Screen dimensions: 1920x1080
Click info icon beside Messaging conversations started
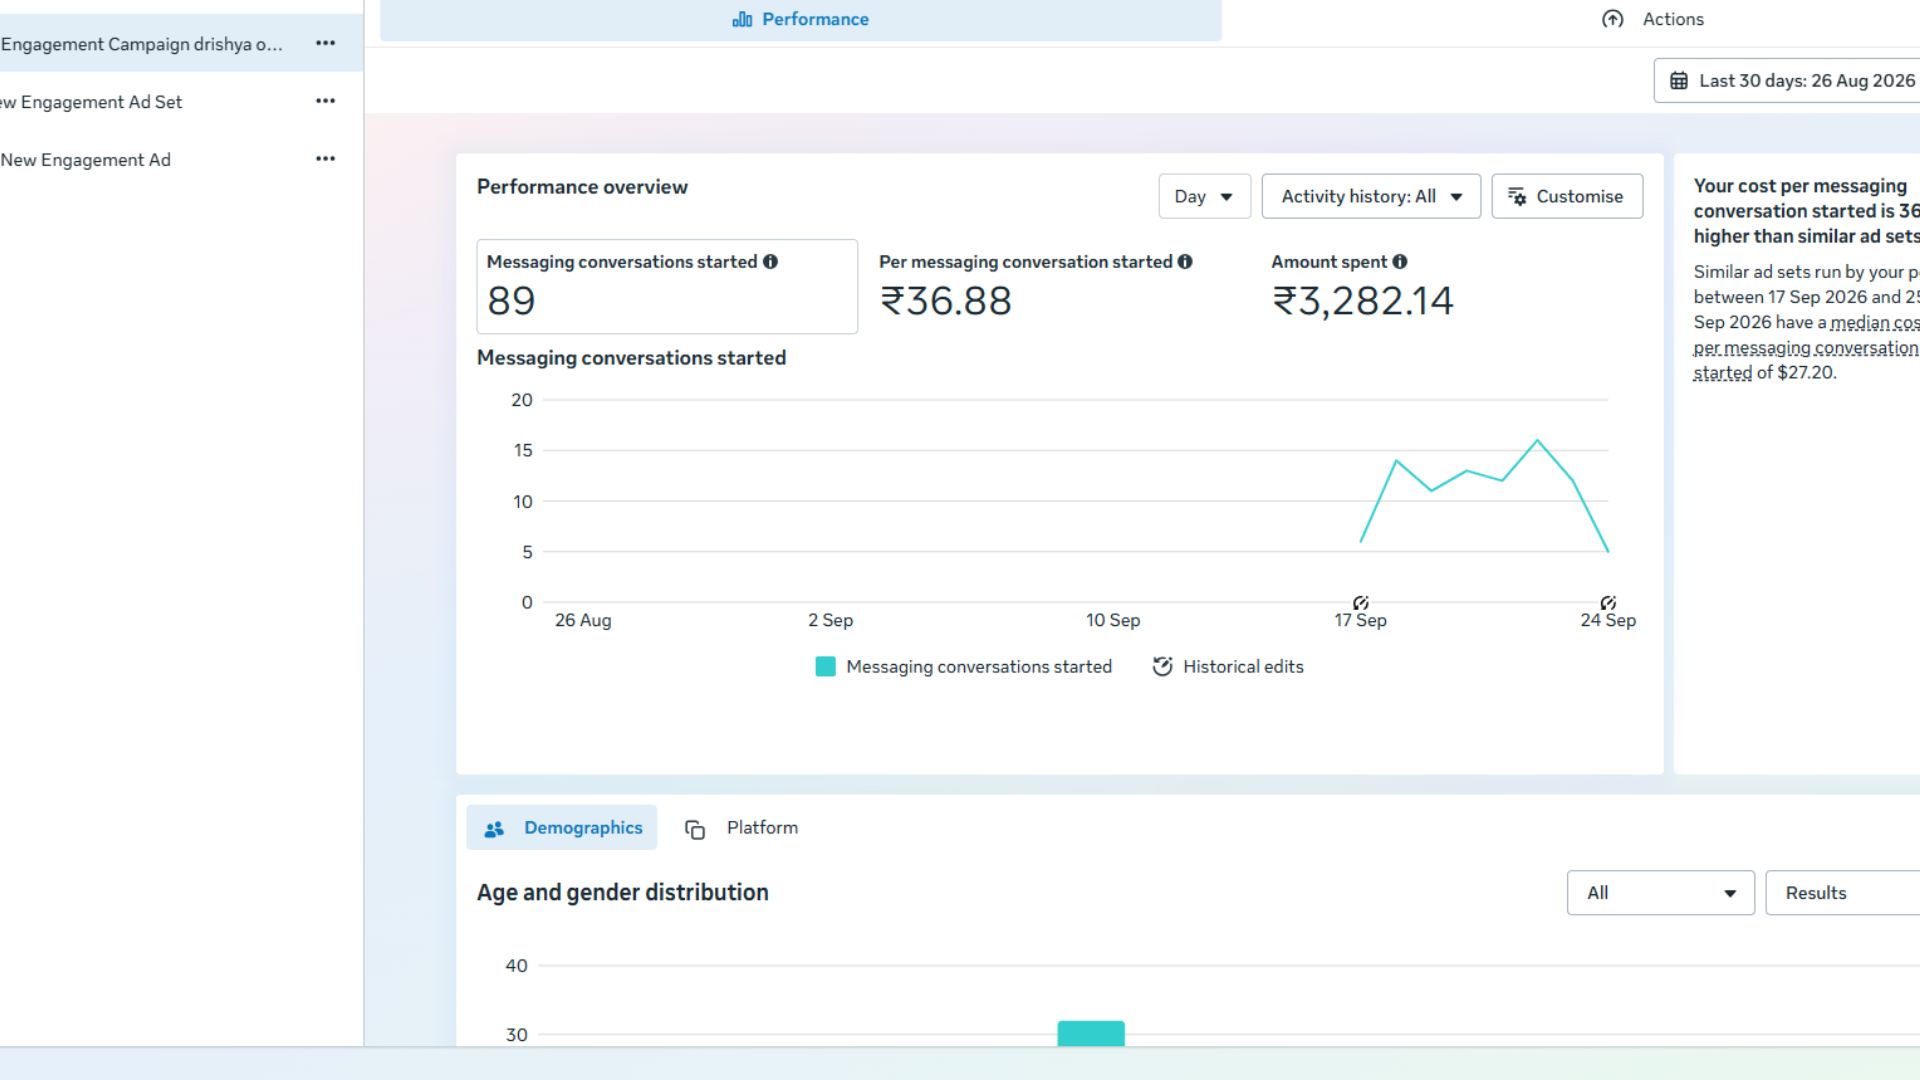coord(770,262)
